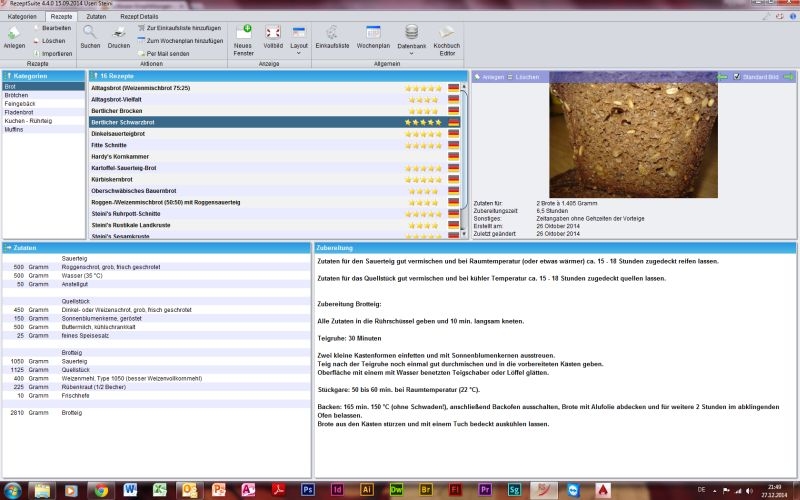Click German flag of Dinkelsauerteigbrot row
Image resolution: width=800 pixels, height=500 pixels.
tap(454, 134)
